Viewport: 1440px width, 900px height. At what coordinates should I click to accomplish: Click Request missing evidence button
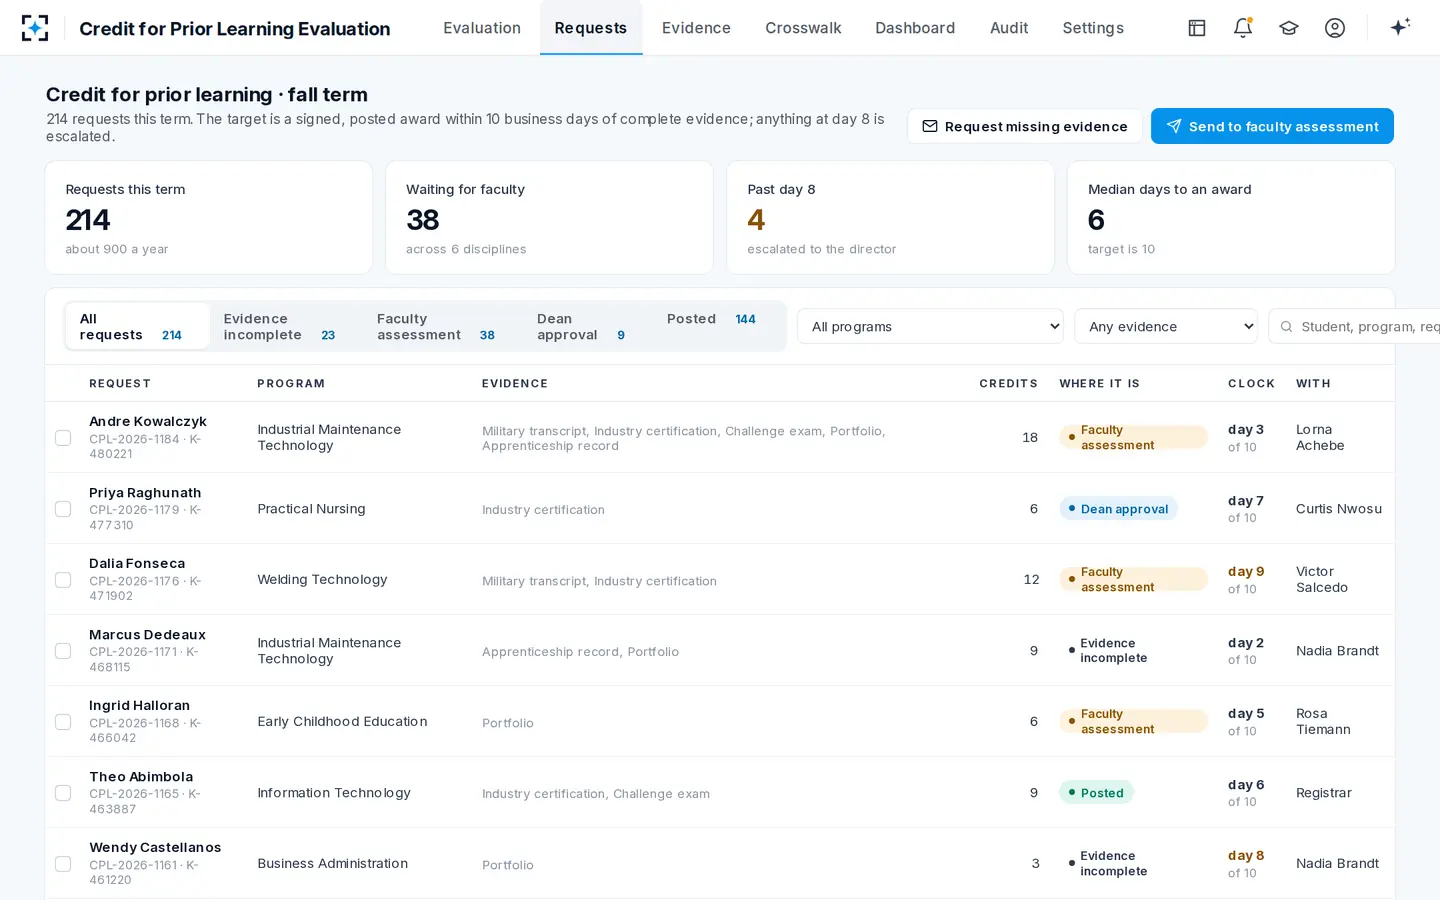(1025, 126)
